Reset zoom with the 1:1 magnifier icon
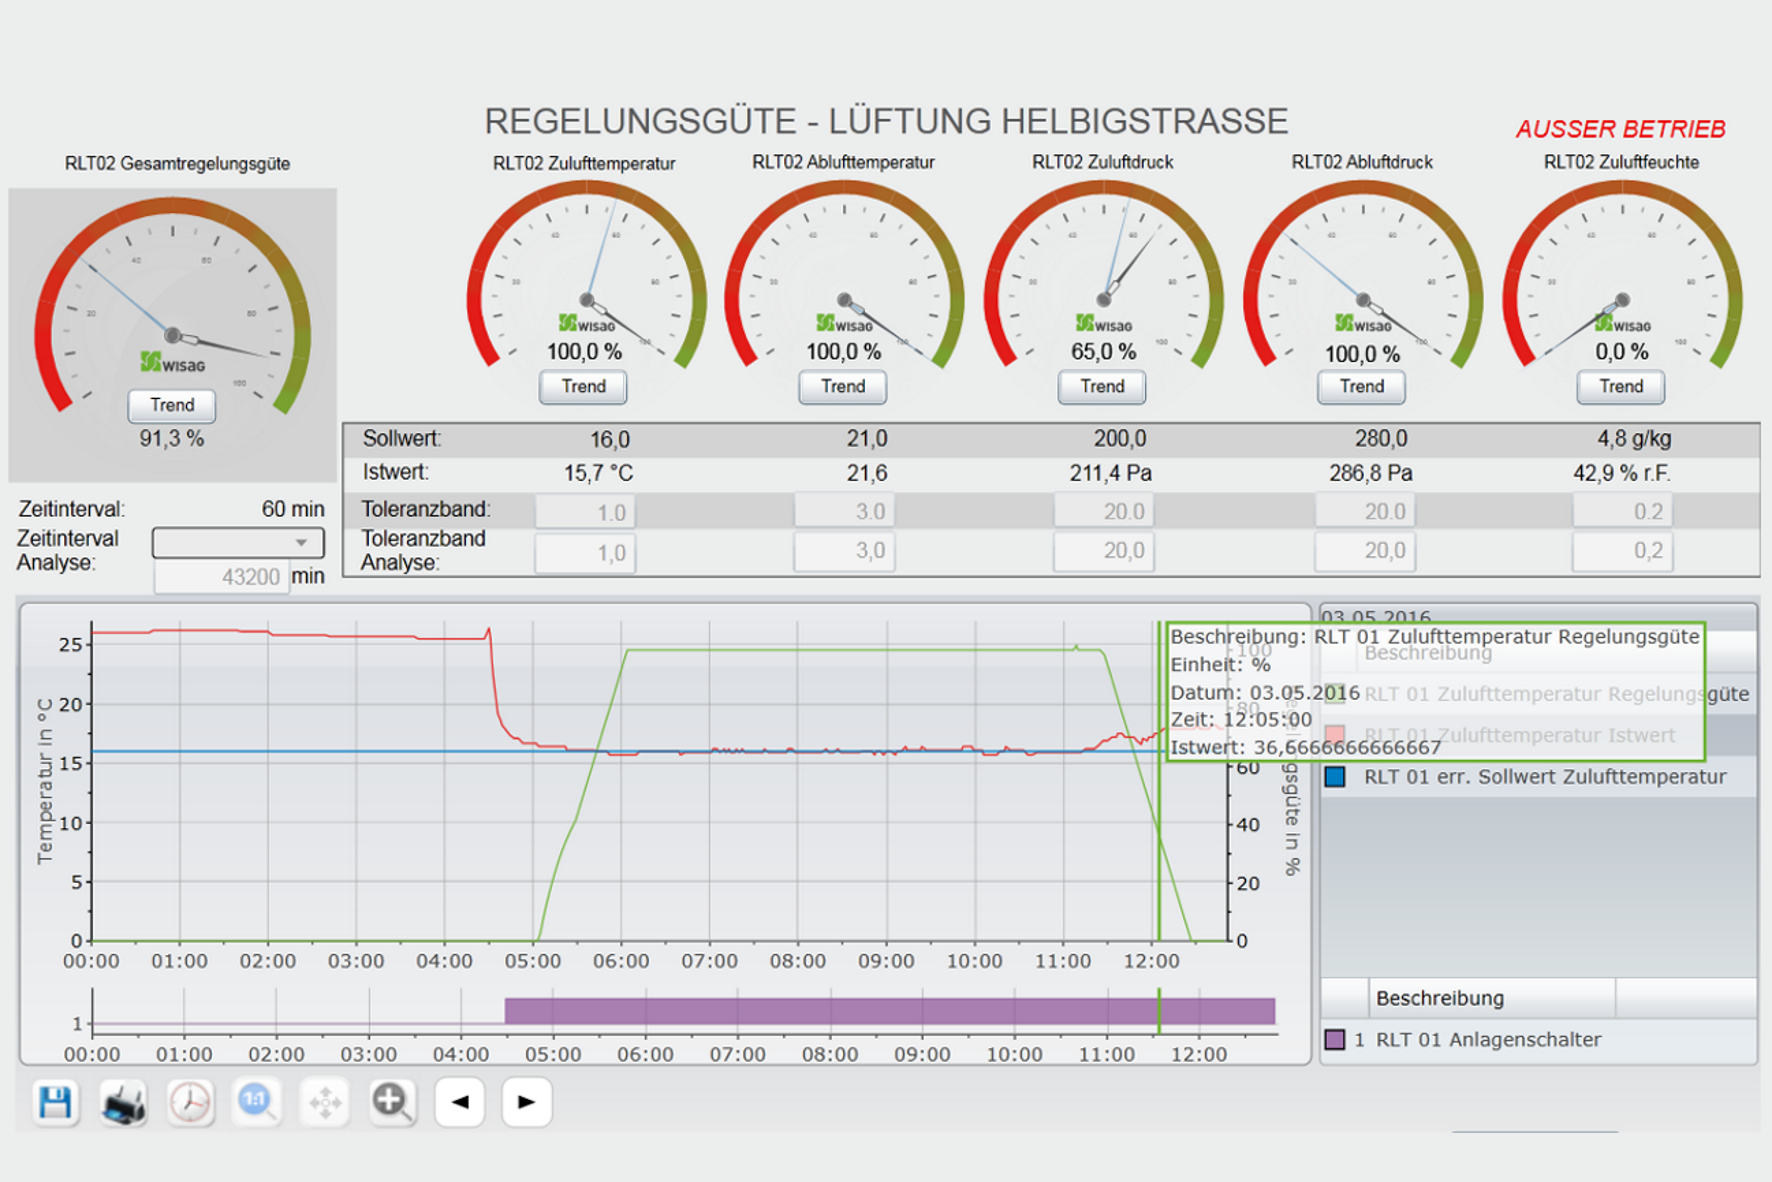1772x1182 pixels. (x=257, y=1102)
